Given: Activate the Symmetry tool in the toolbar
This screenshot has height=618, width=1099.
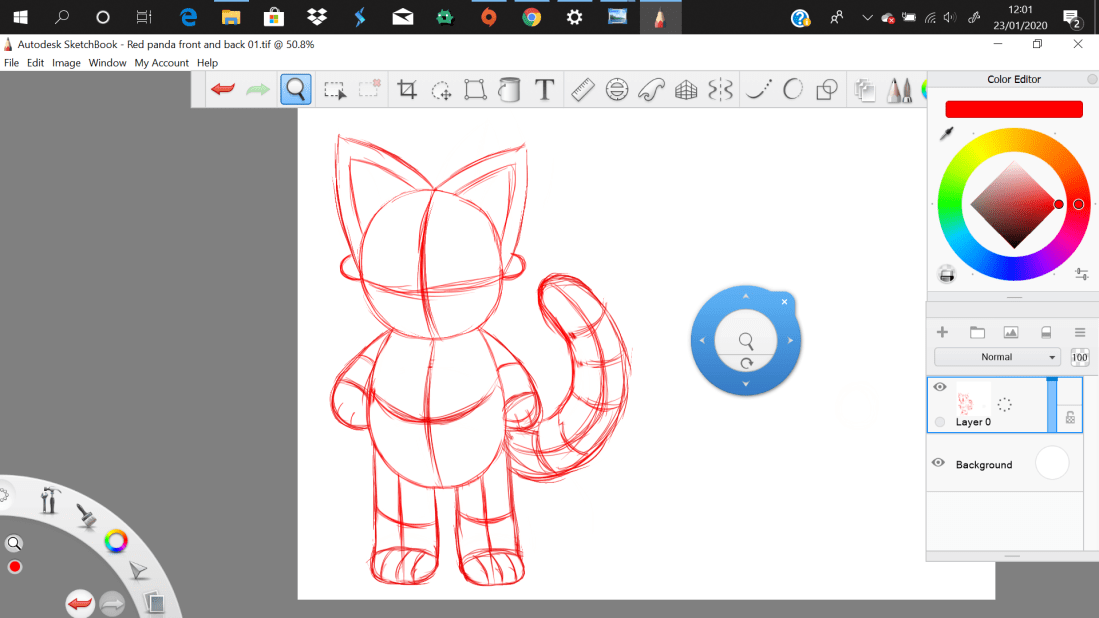Looking at the screenshot, I should [x=720, y=90].
